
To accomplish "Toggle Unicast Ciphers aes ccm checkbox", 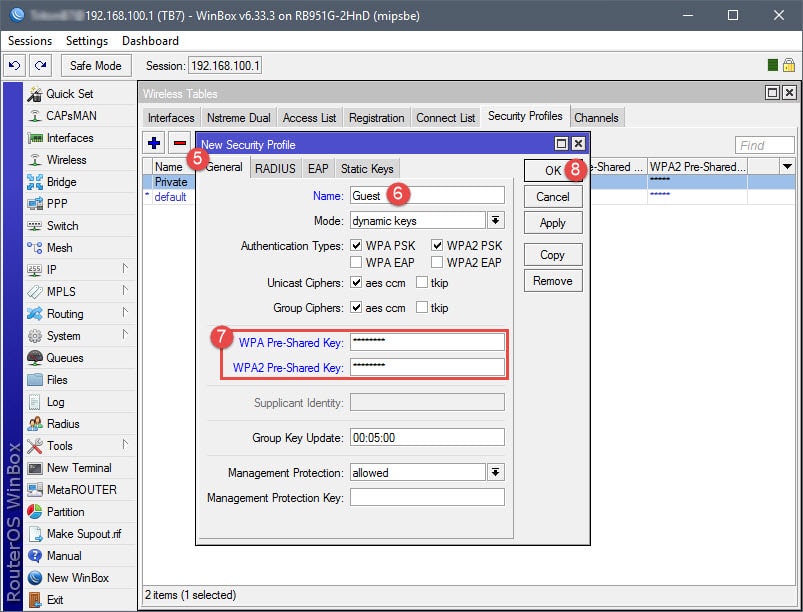I will pos(356,283).
